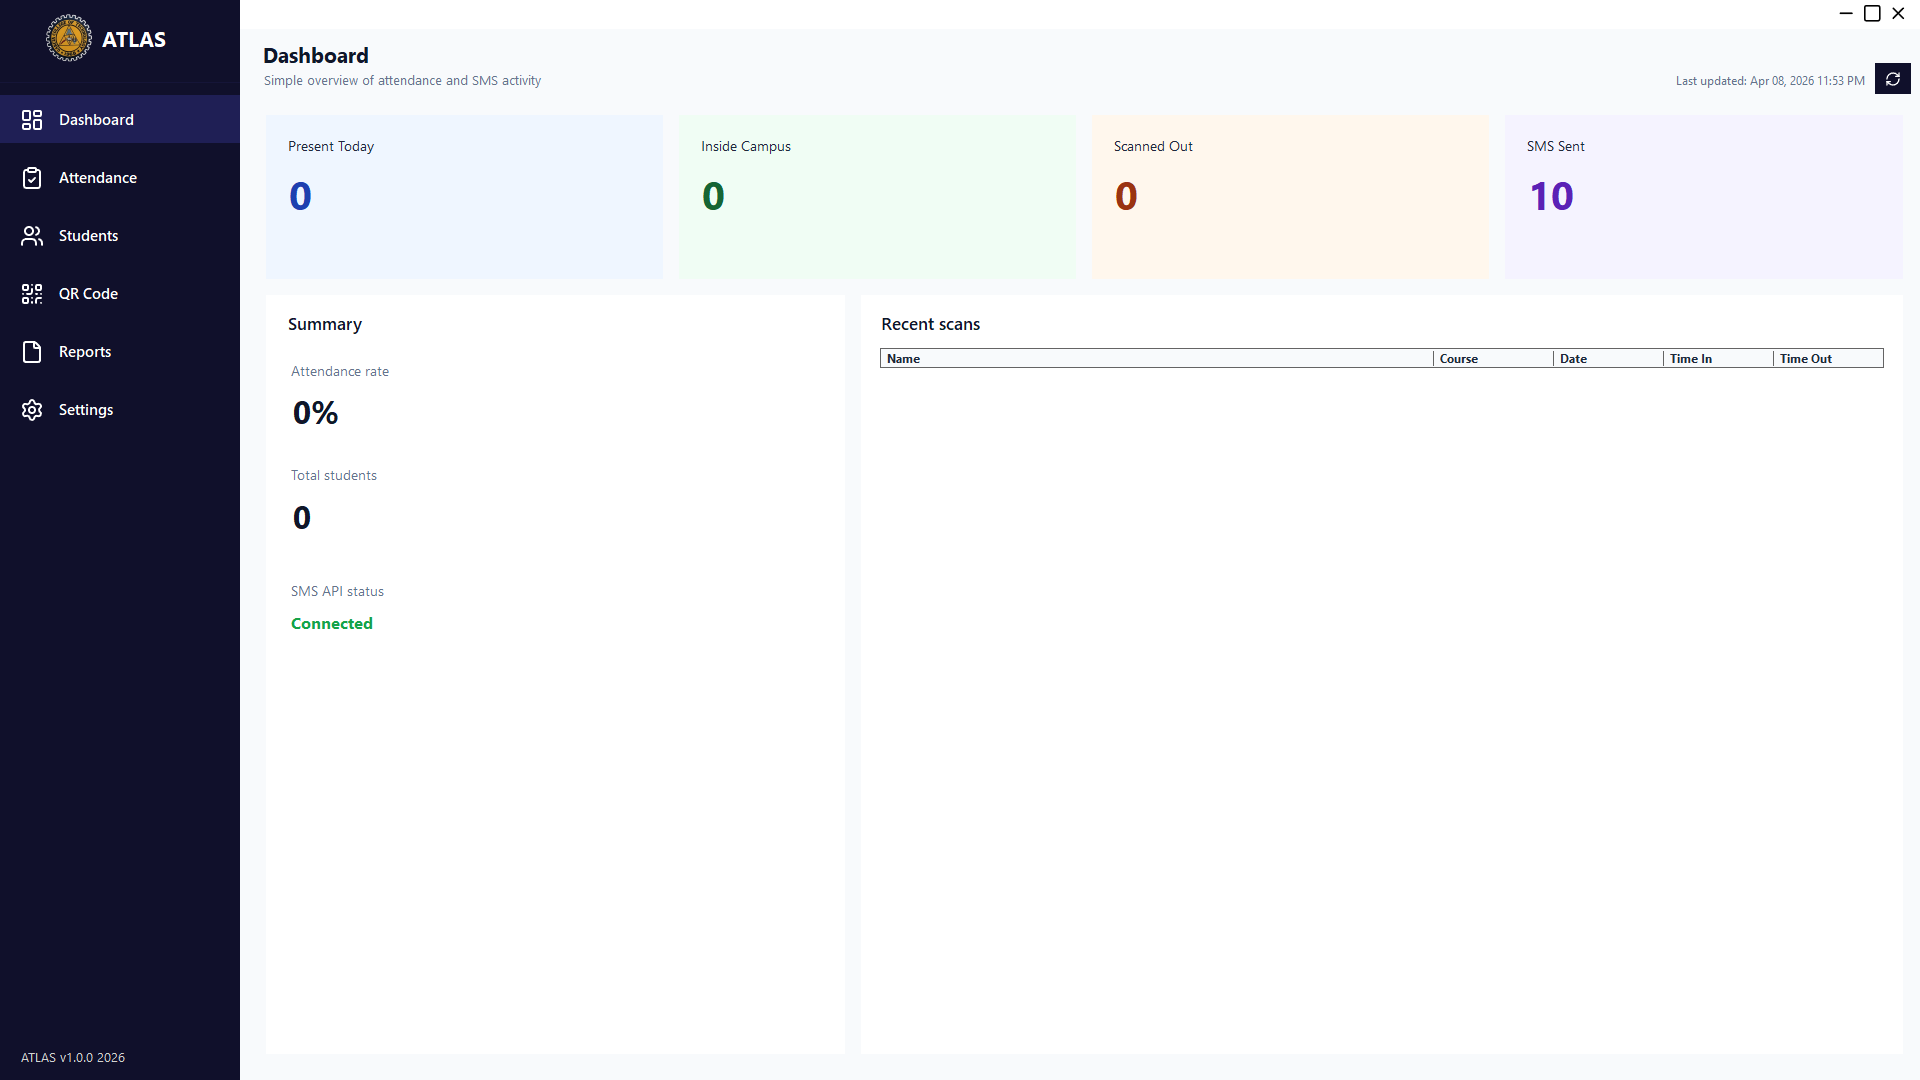Screen dimensions: 1920x1080
Task: Click the Attendance clipboard icon
Action: 32,178
